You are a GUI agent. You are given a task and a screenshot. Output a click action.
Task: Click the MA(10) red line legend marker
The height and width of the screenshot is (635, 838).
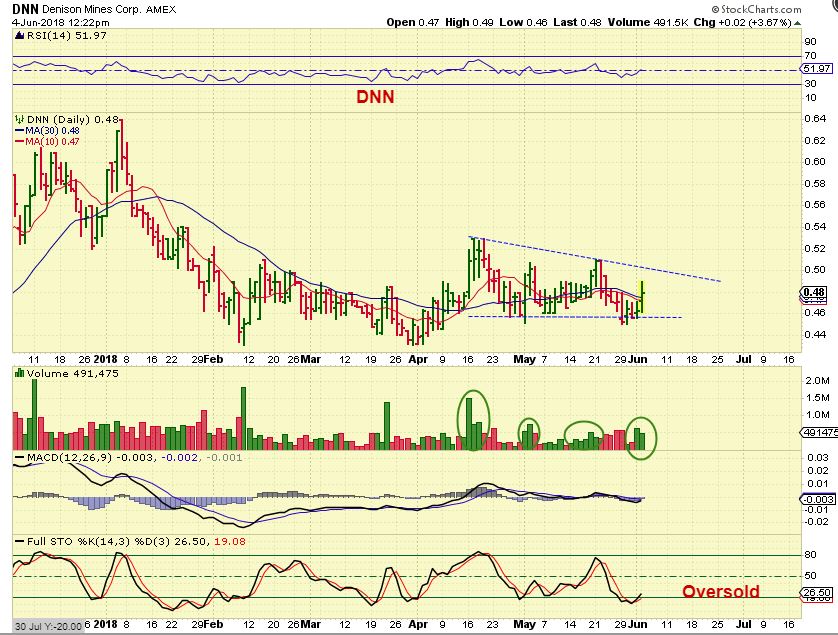click(20, 142)
